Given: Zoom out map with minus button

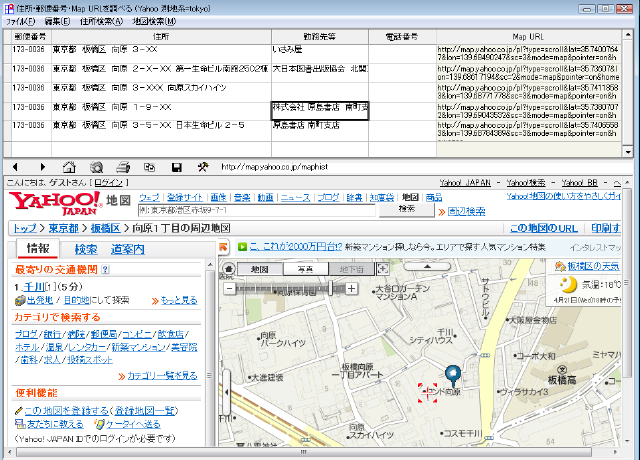Looking at the screenshot, I should coord(229,289).
